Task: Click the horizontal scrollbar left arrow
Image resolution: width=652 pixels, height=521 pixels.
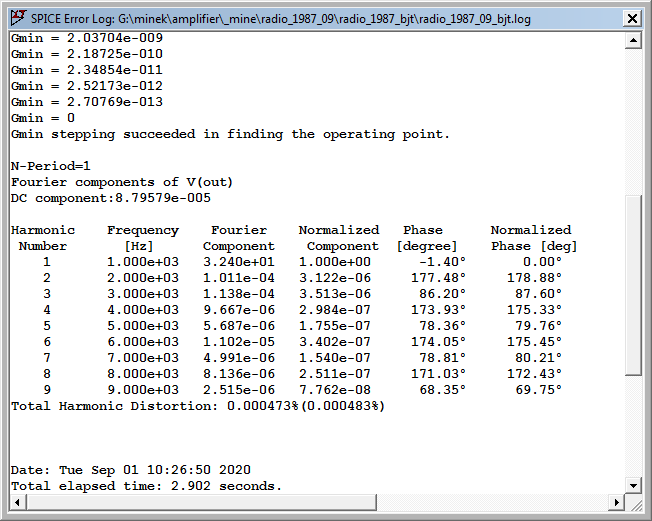Action: click(17, 502)
